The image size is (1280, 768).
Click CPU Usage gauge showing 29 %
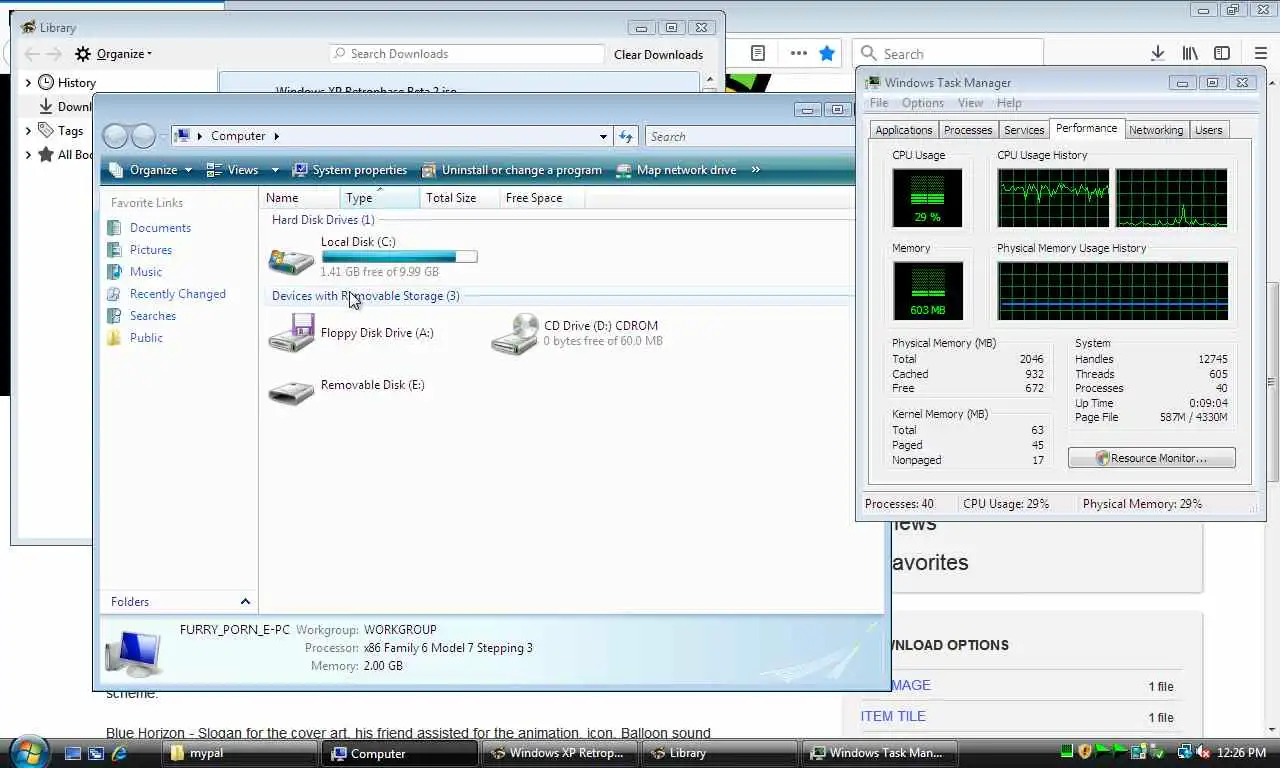coord(927,198)
